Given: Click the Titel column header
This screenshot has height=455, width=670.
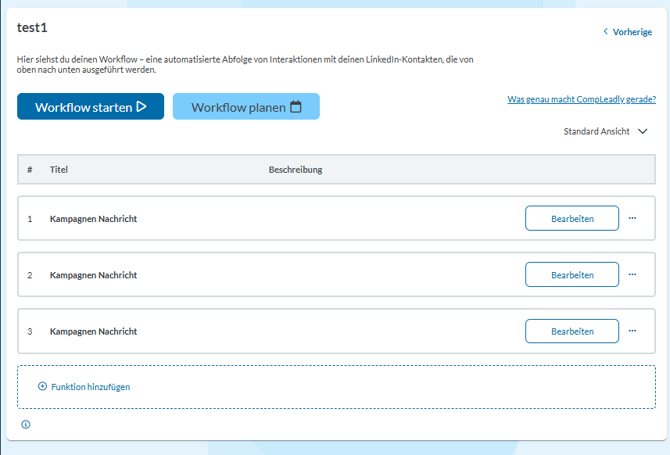Looking at the screenshot, I should click(59, 170).
